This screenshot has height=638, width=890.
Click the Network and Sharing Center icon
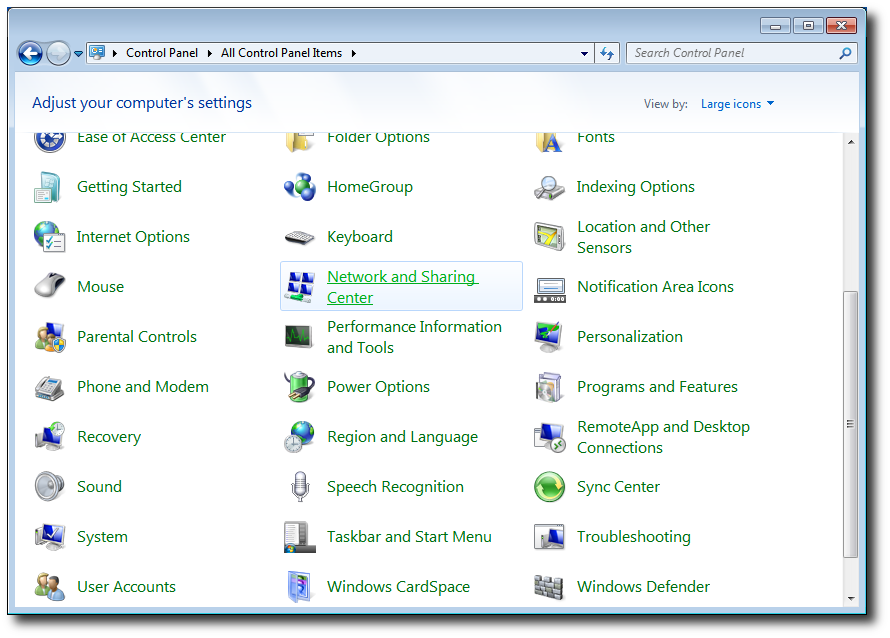tap(300, 287)
